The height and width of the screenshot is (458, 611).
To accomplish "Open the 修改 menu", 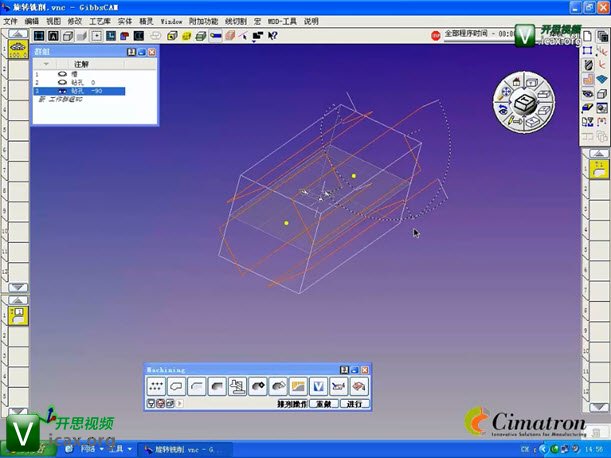I will [x=75, y=21].
